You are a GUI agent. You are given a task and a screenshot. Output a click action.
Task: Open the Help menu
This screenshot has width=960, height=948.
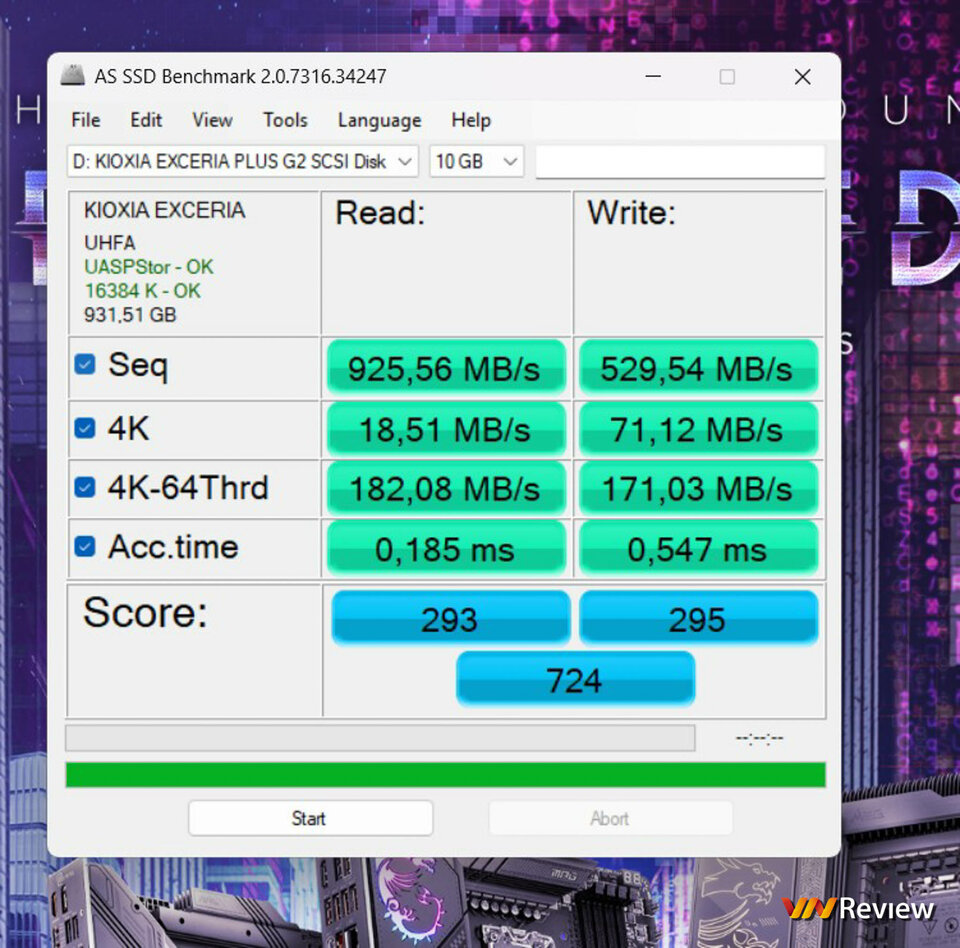coord(471,120)
